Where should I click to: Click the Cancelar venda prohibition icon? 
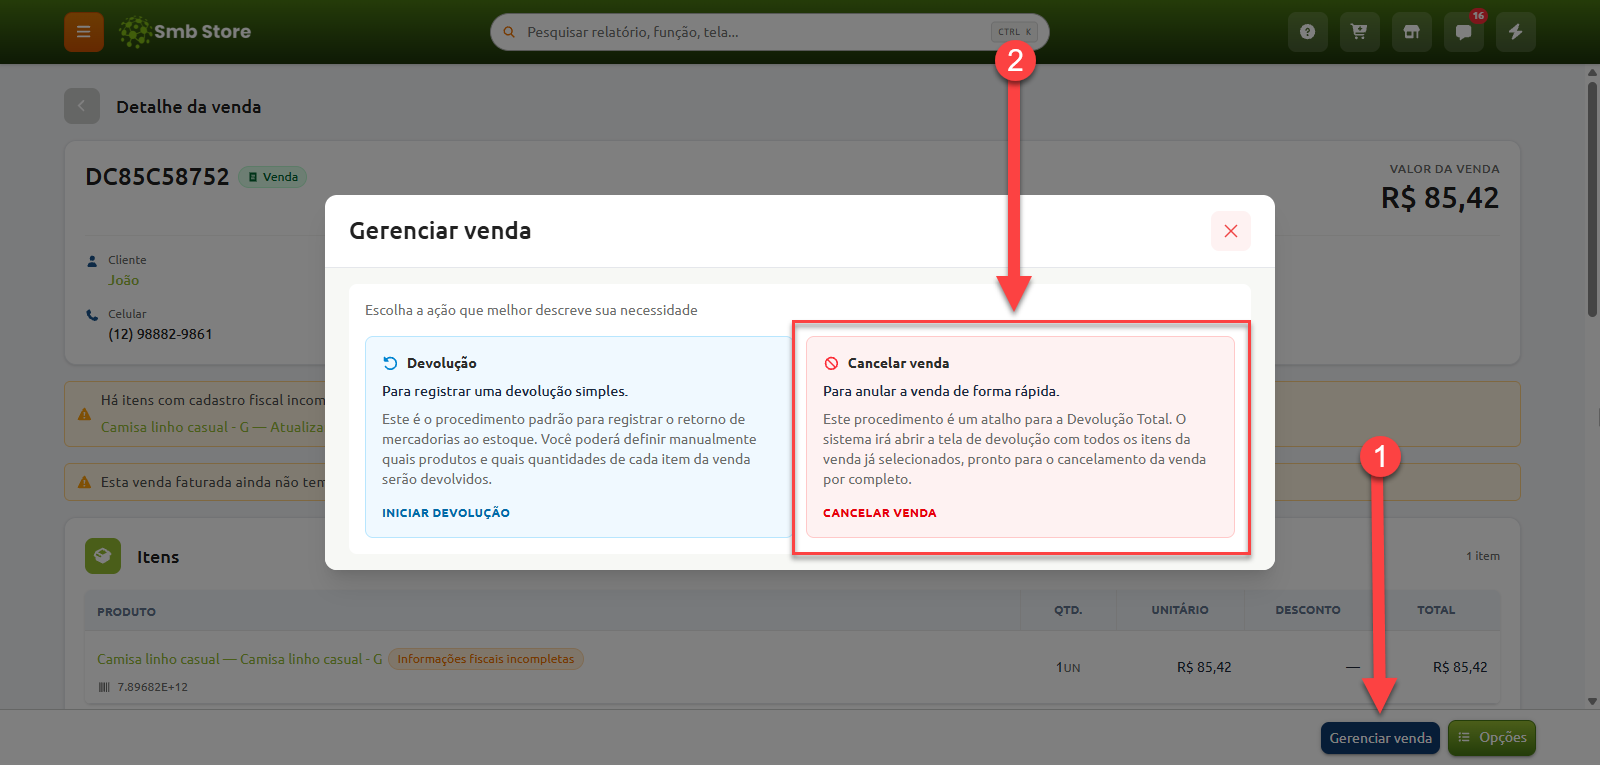point(831,363)
